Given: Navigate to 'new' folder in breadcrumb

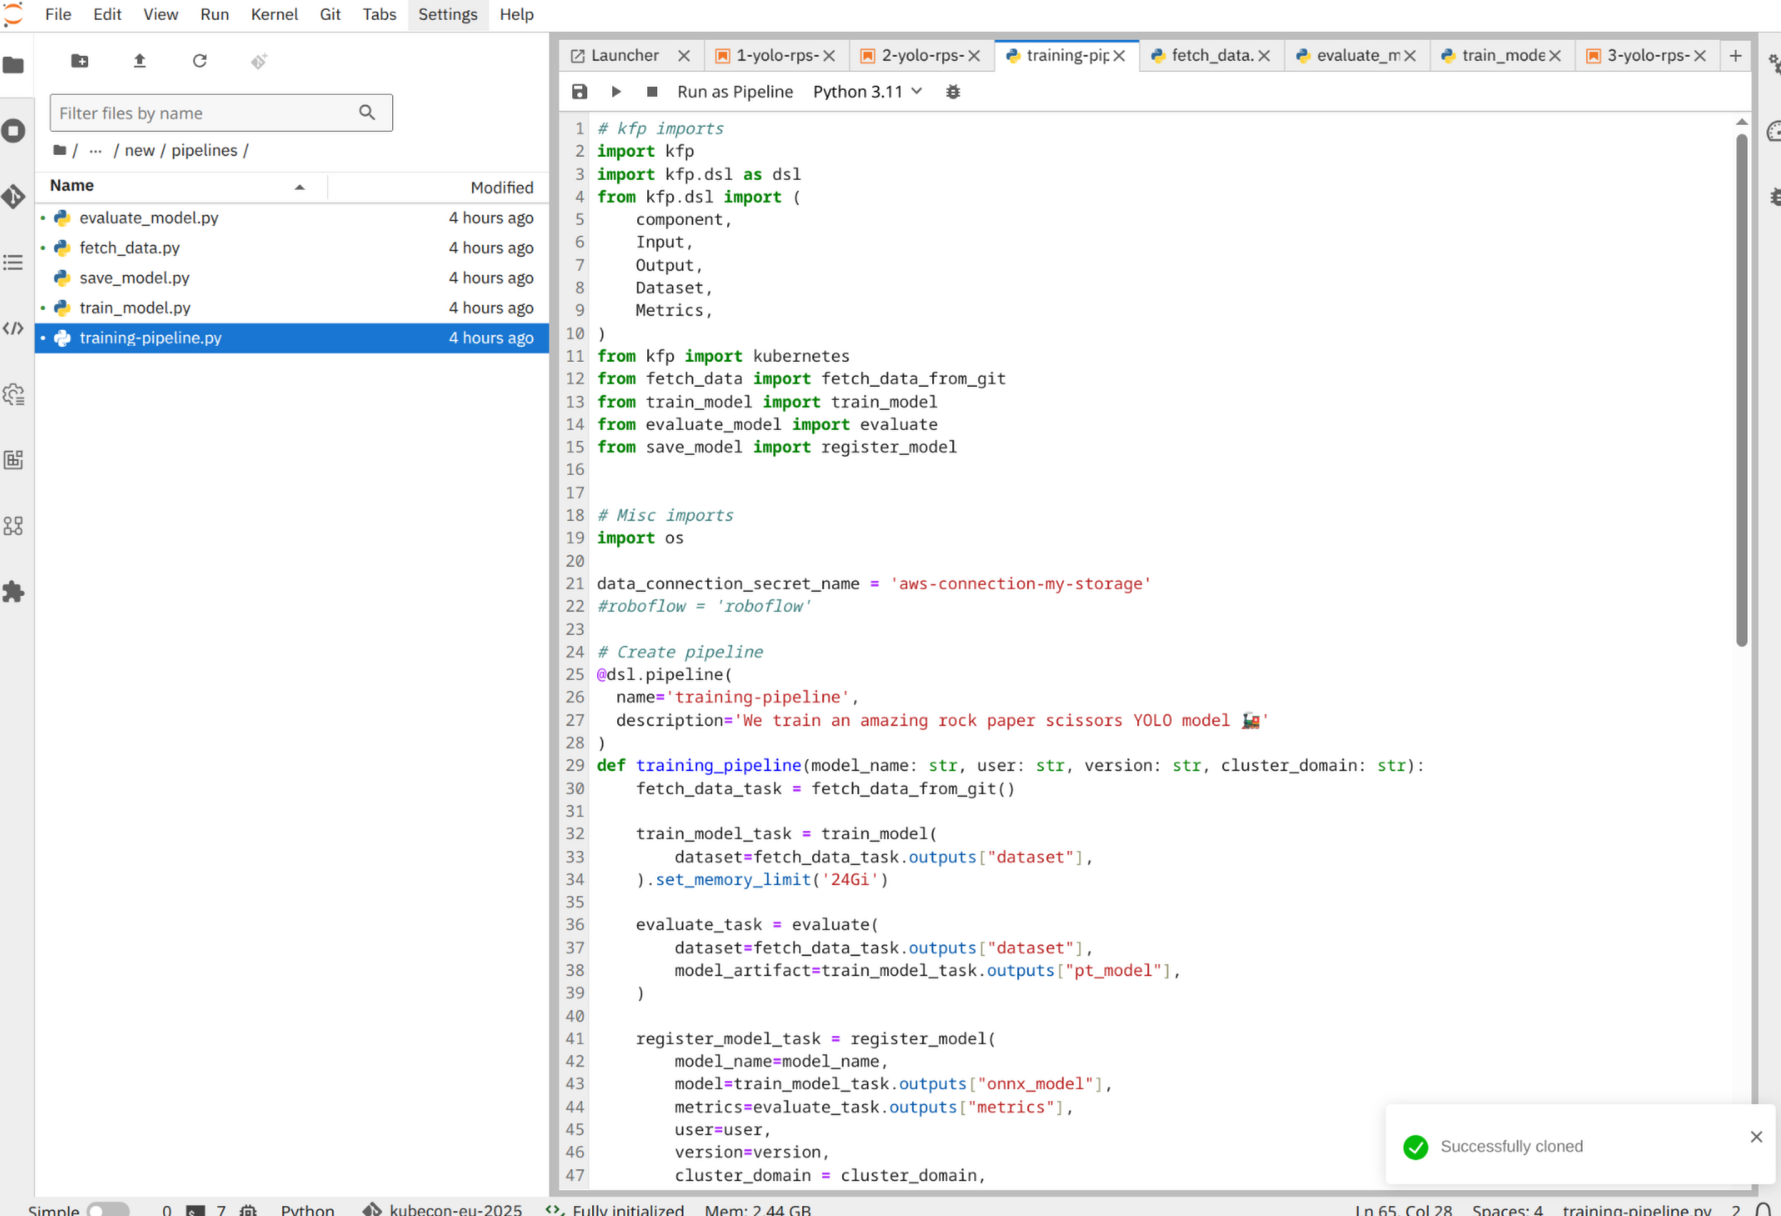Looking at the screenshot, I should (x=140, y=150).
